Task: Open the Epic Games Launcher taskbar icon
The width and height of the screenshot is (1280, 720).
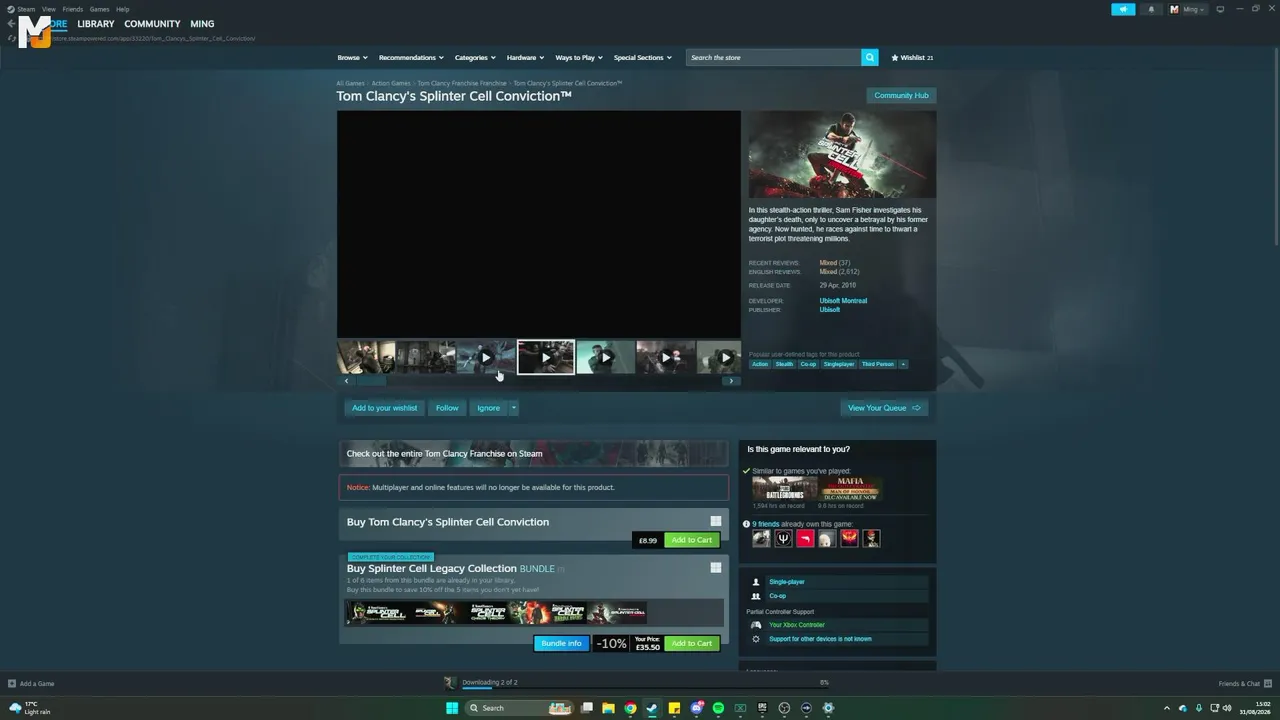Action: click(762, 708)
